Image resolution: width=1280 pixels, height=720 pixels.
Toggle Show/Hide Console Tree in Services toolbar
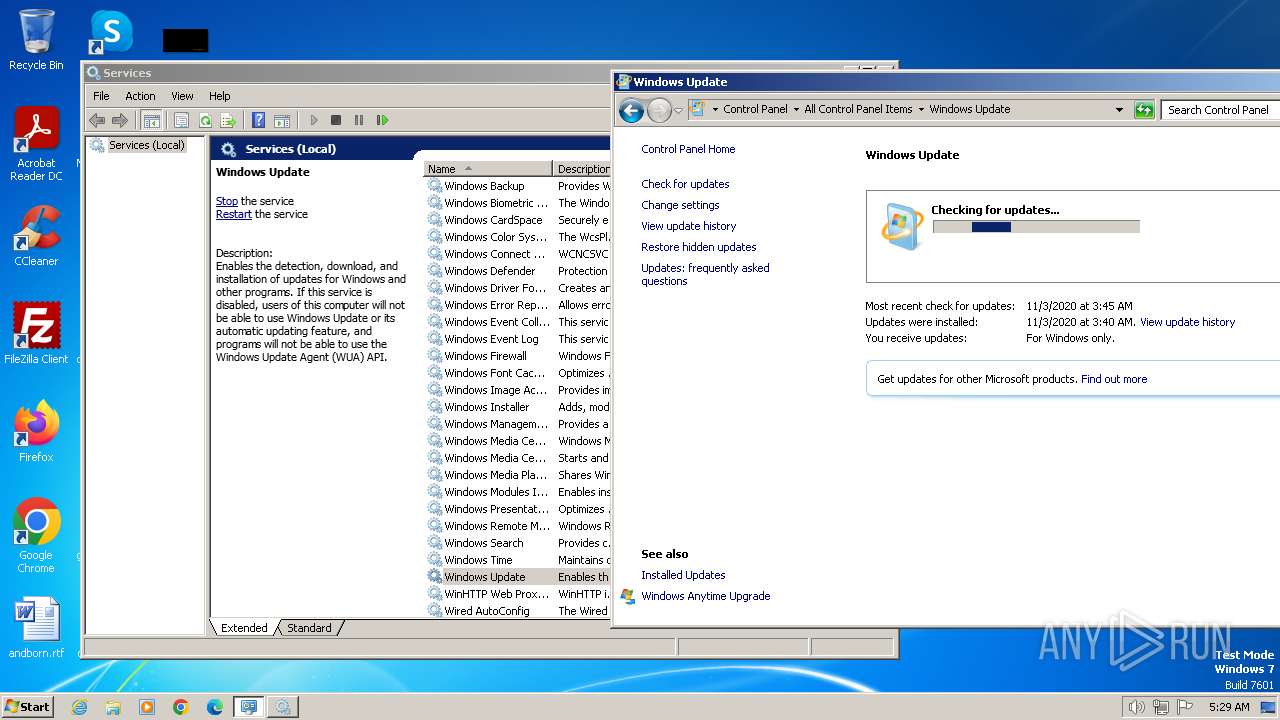152,120
